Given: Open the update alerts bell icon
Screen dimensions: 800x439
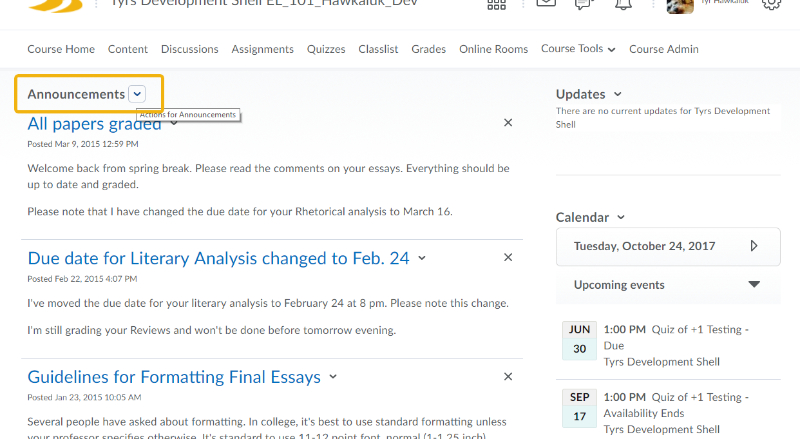Looking at the screenshot, I should click(x=623, y=4).
